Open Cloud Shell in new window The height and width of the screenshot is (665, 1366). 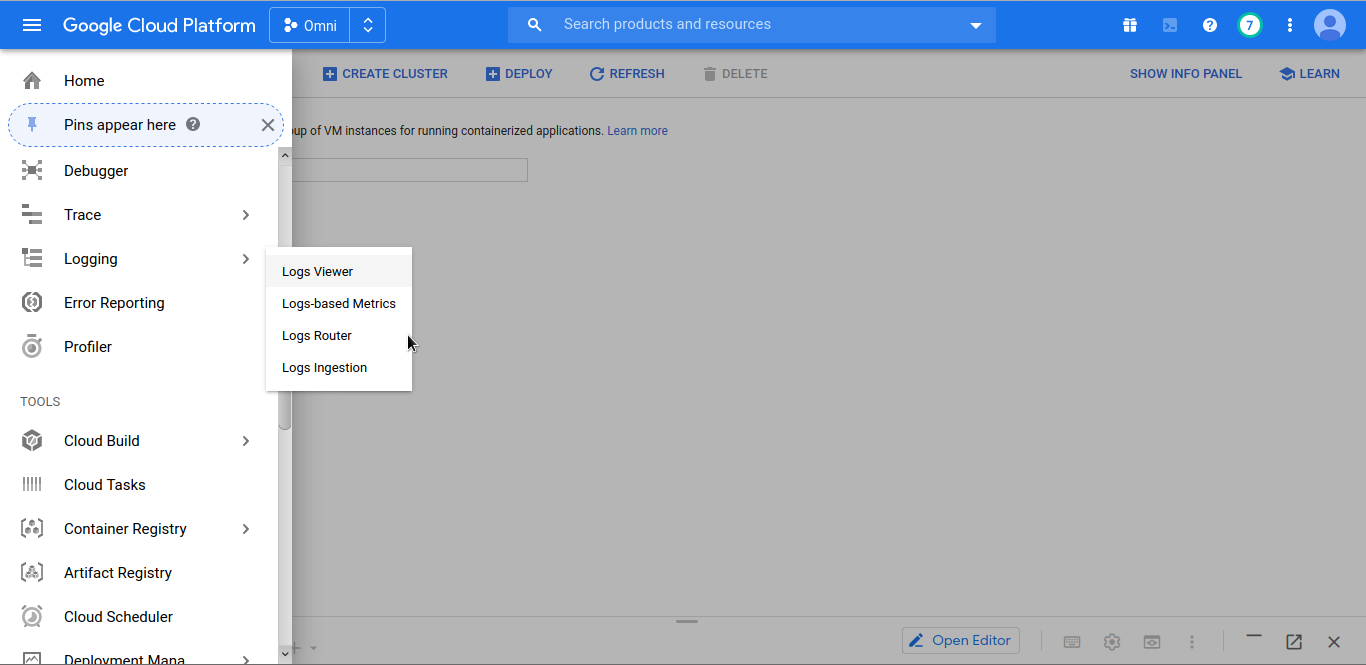(x=1294, y=642)
